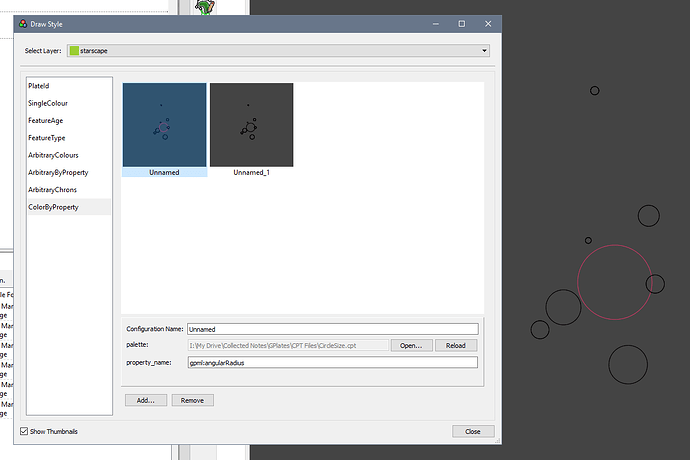The height and width of the screenshot is (460, 690).
Task: Select the FeatureAge style category
Action: pyautogui.click(x=69, y=120)
